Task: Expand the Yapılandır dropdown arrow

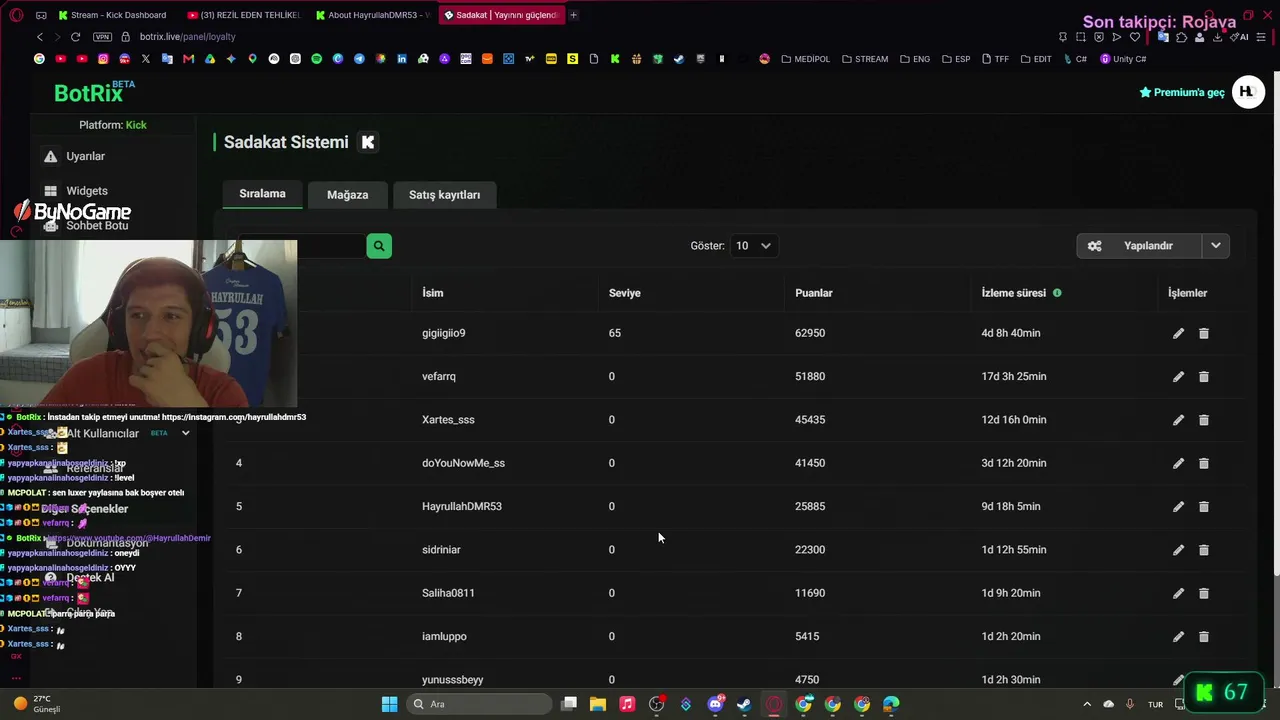Action: pyautogui.click(x=1216, y=246)
